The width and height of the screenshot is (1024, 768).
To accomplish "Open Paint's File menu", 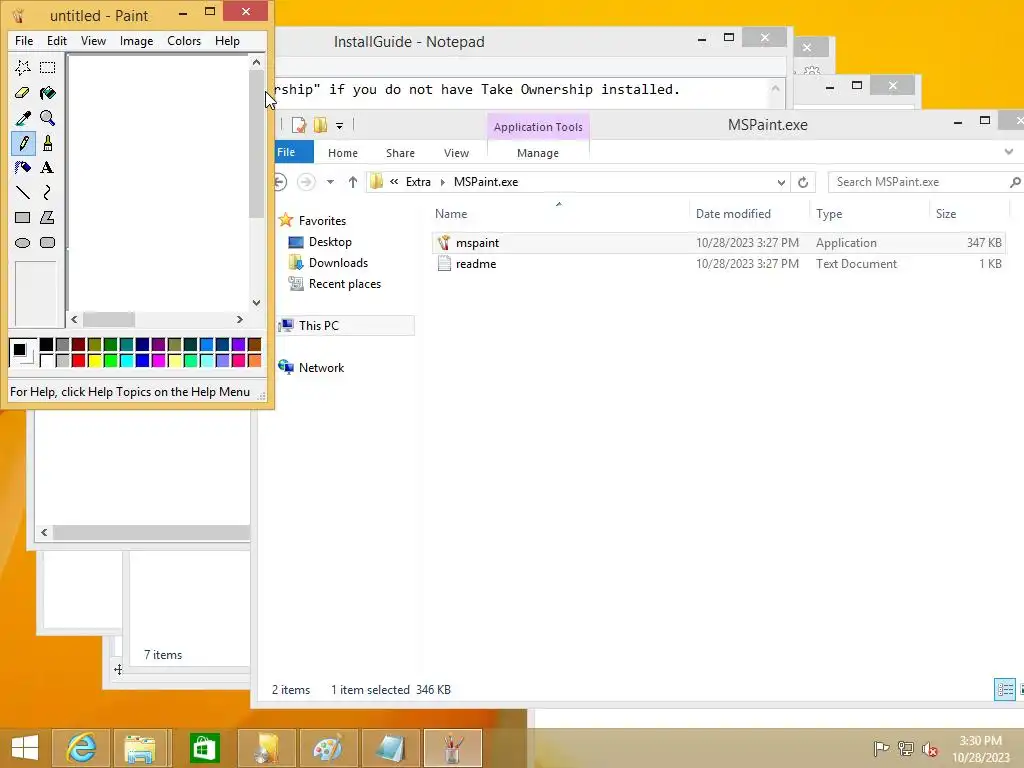I will pos(24,40).
